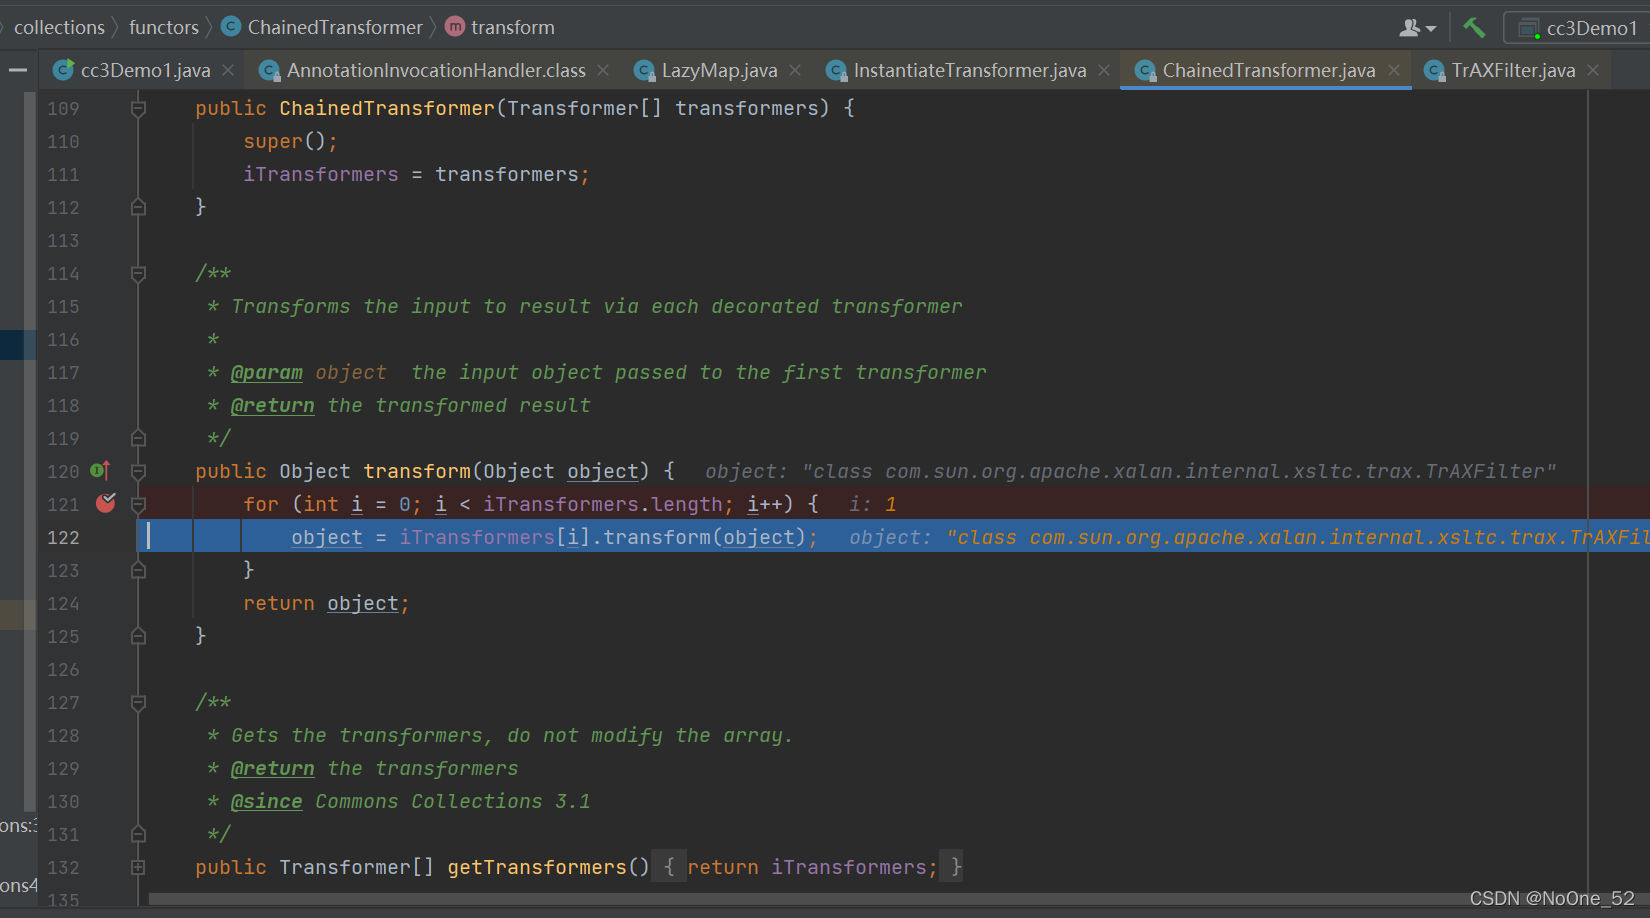Close ChainedTransformer.java tab
The height and width of the screenshot is (918, 1650).
[x=1394, y=70]
